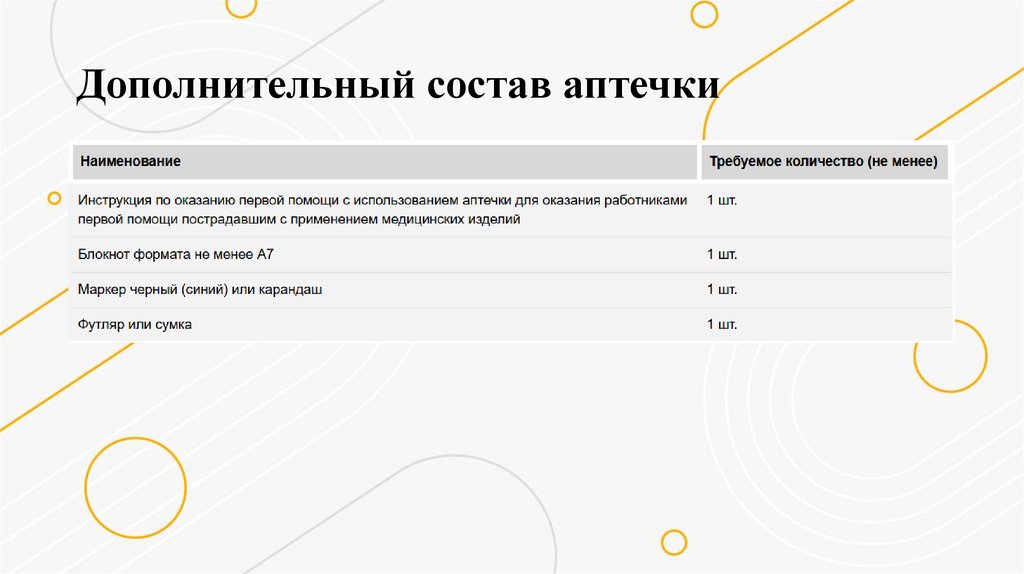Click the 'Требуемое количество (не менее)' header
The width and height of the screenshot is (1024, 574).
824,161
